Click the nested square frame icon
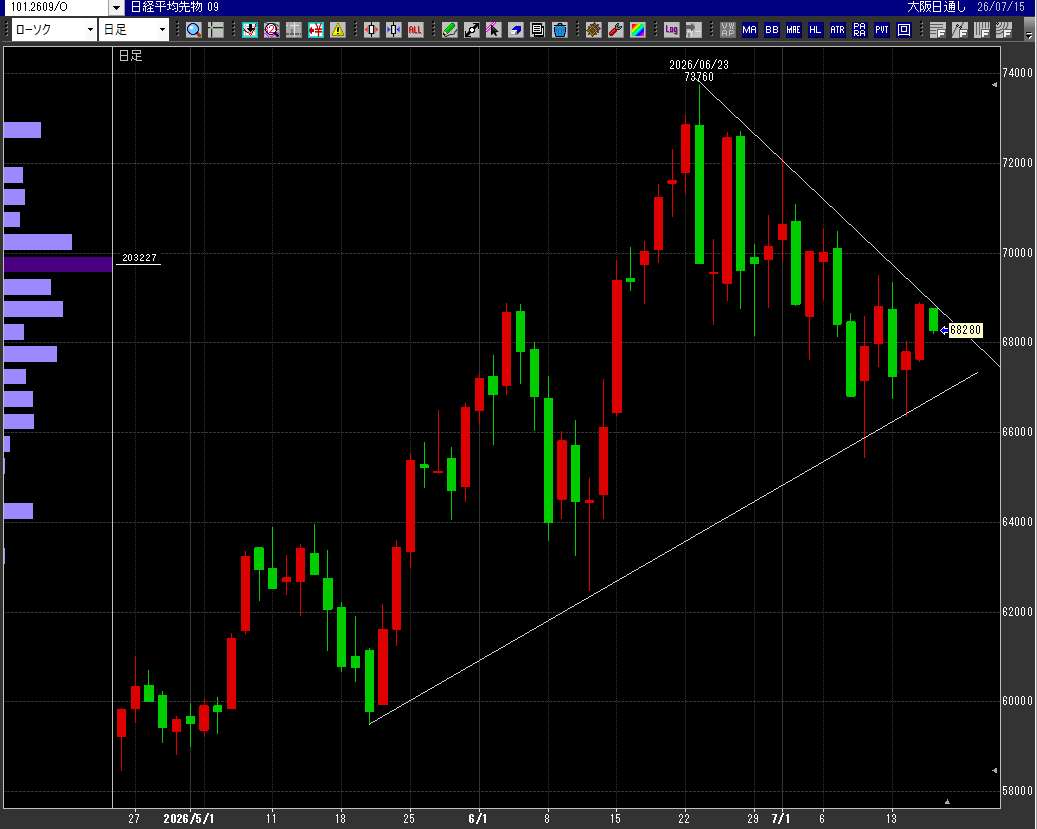The height and width of the screenshot is (829, 1037). [904, 30]
